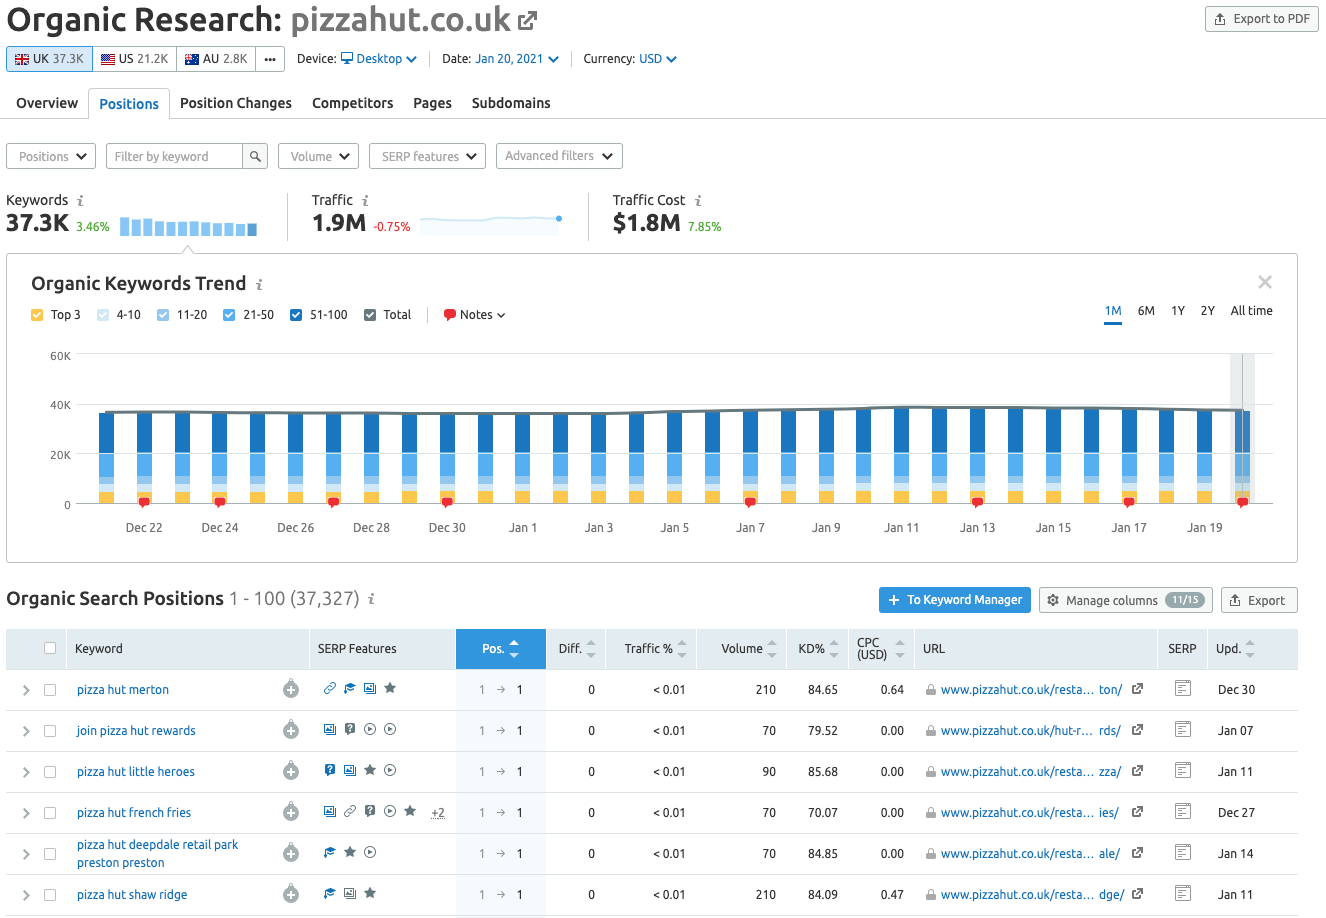
Task: Open the Currency USD dropdown
Action: click(x=658, y=59)
